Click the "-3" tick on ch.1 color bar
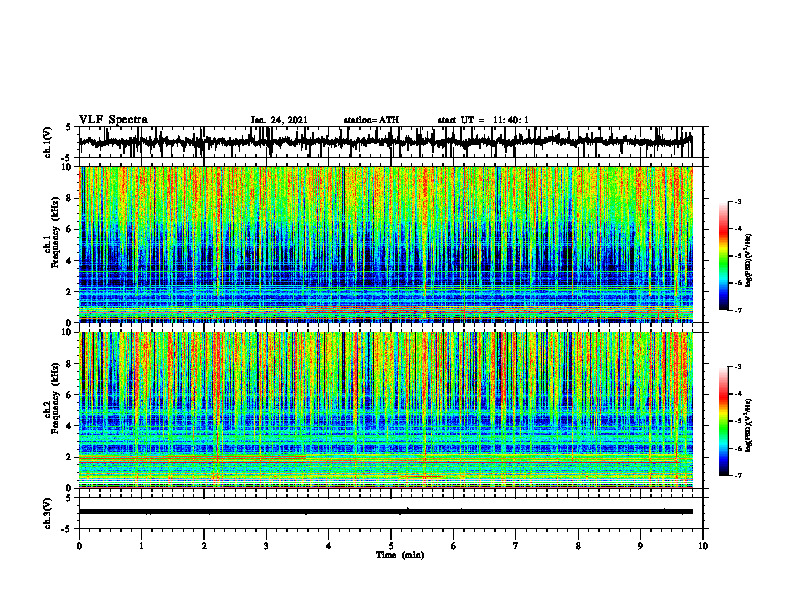Viewport: 792px width, 612px height. 738,201
